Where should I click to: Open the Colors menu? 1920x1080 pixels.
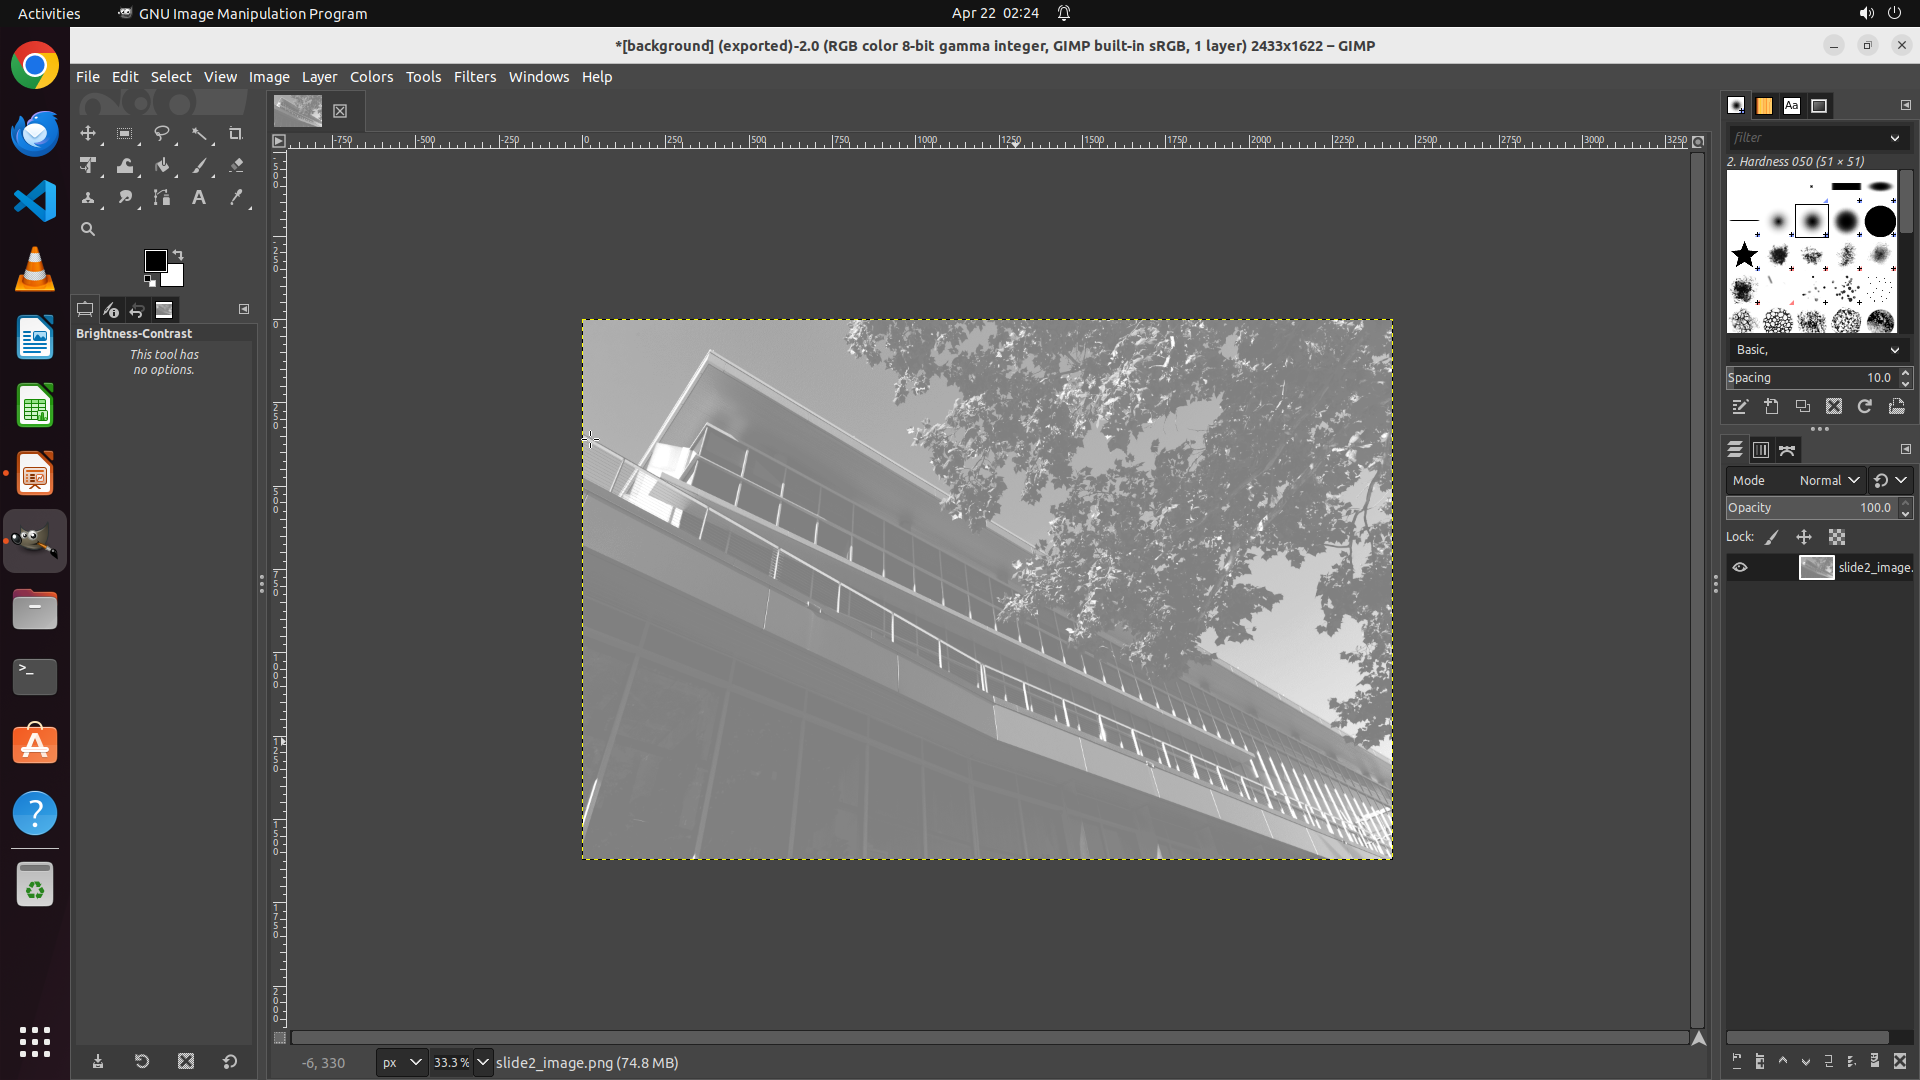tap(371, 77)
